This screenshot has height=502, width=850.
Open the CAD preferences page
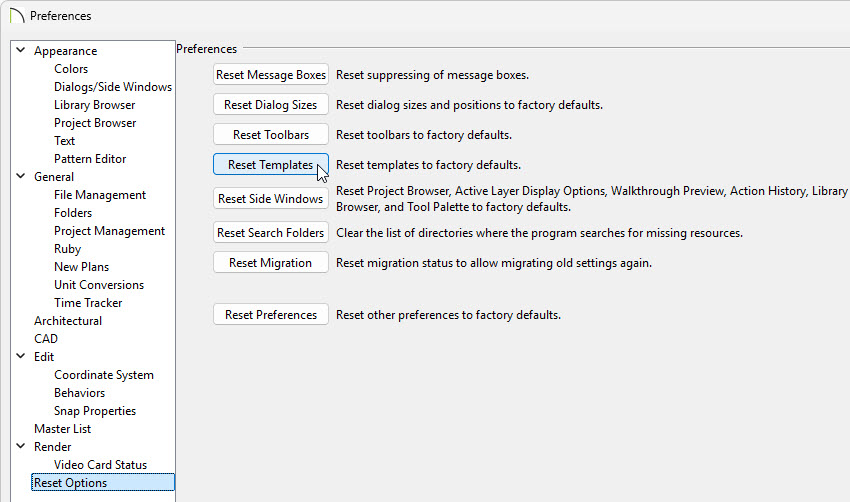coord(46,339)
